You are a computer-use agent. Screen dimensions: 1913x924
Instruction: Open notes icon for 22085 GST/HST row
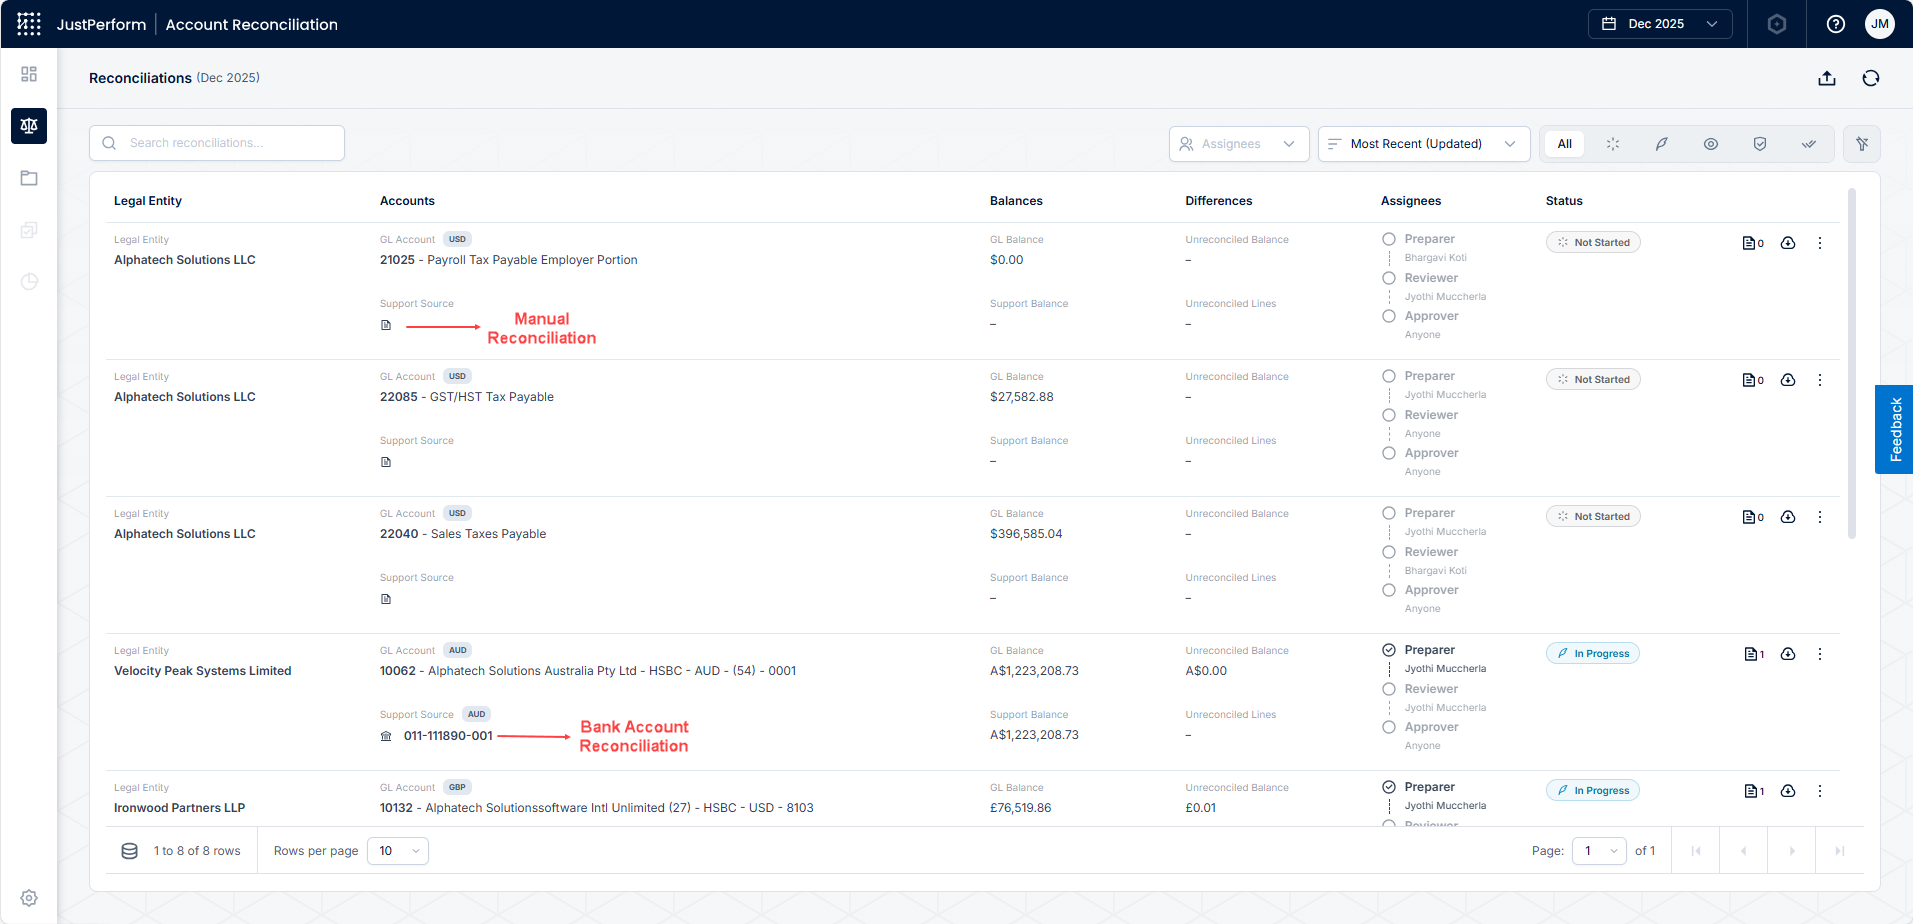point(1753,380)
